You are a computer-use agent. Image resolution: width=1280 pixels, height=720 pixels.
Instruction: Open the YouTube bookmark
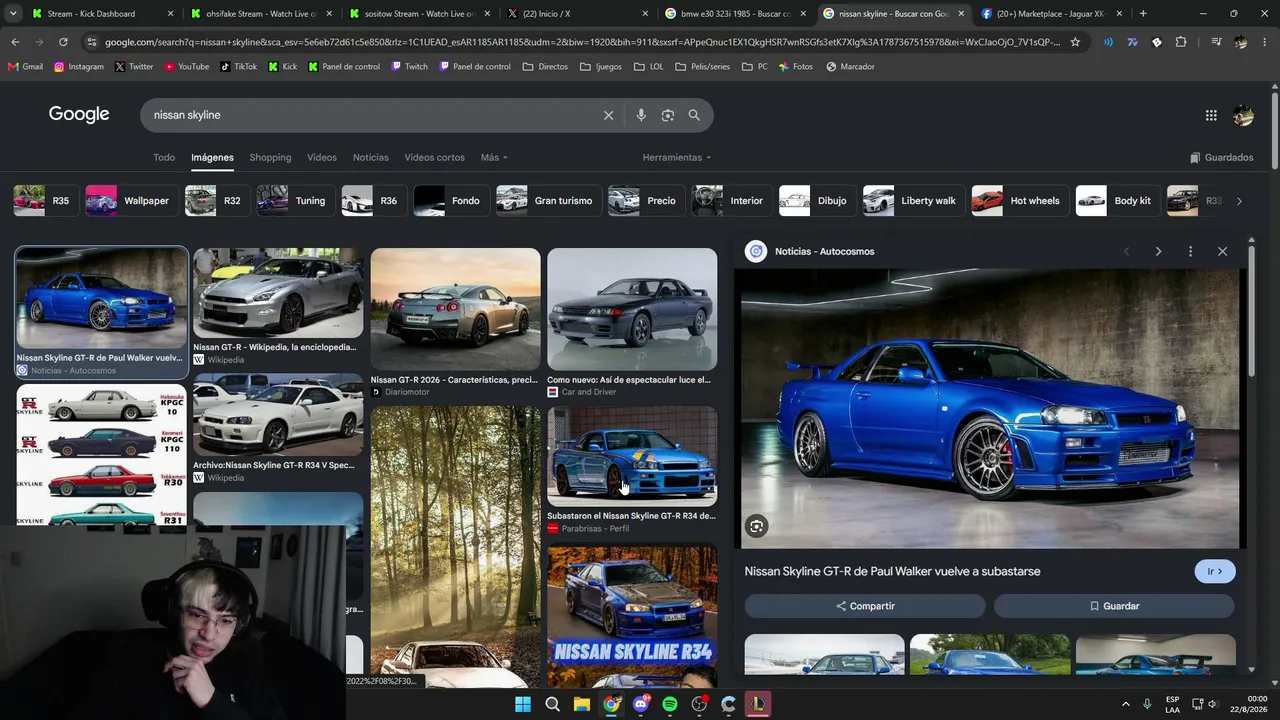[187, 67]
